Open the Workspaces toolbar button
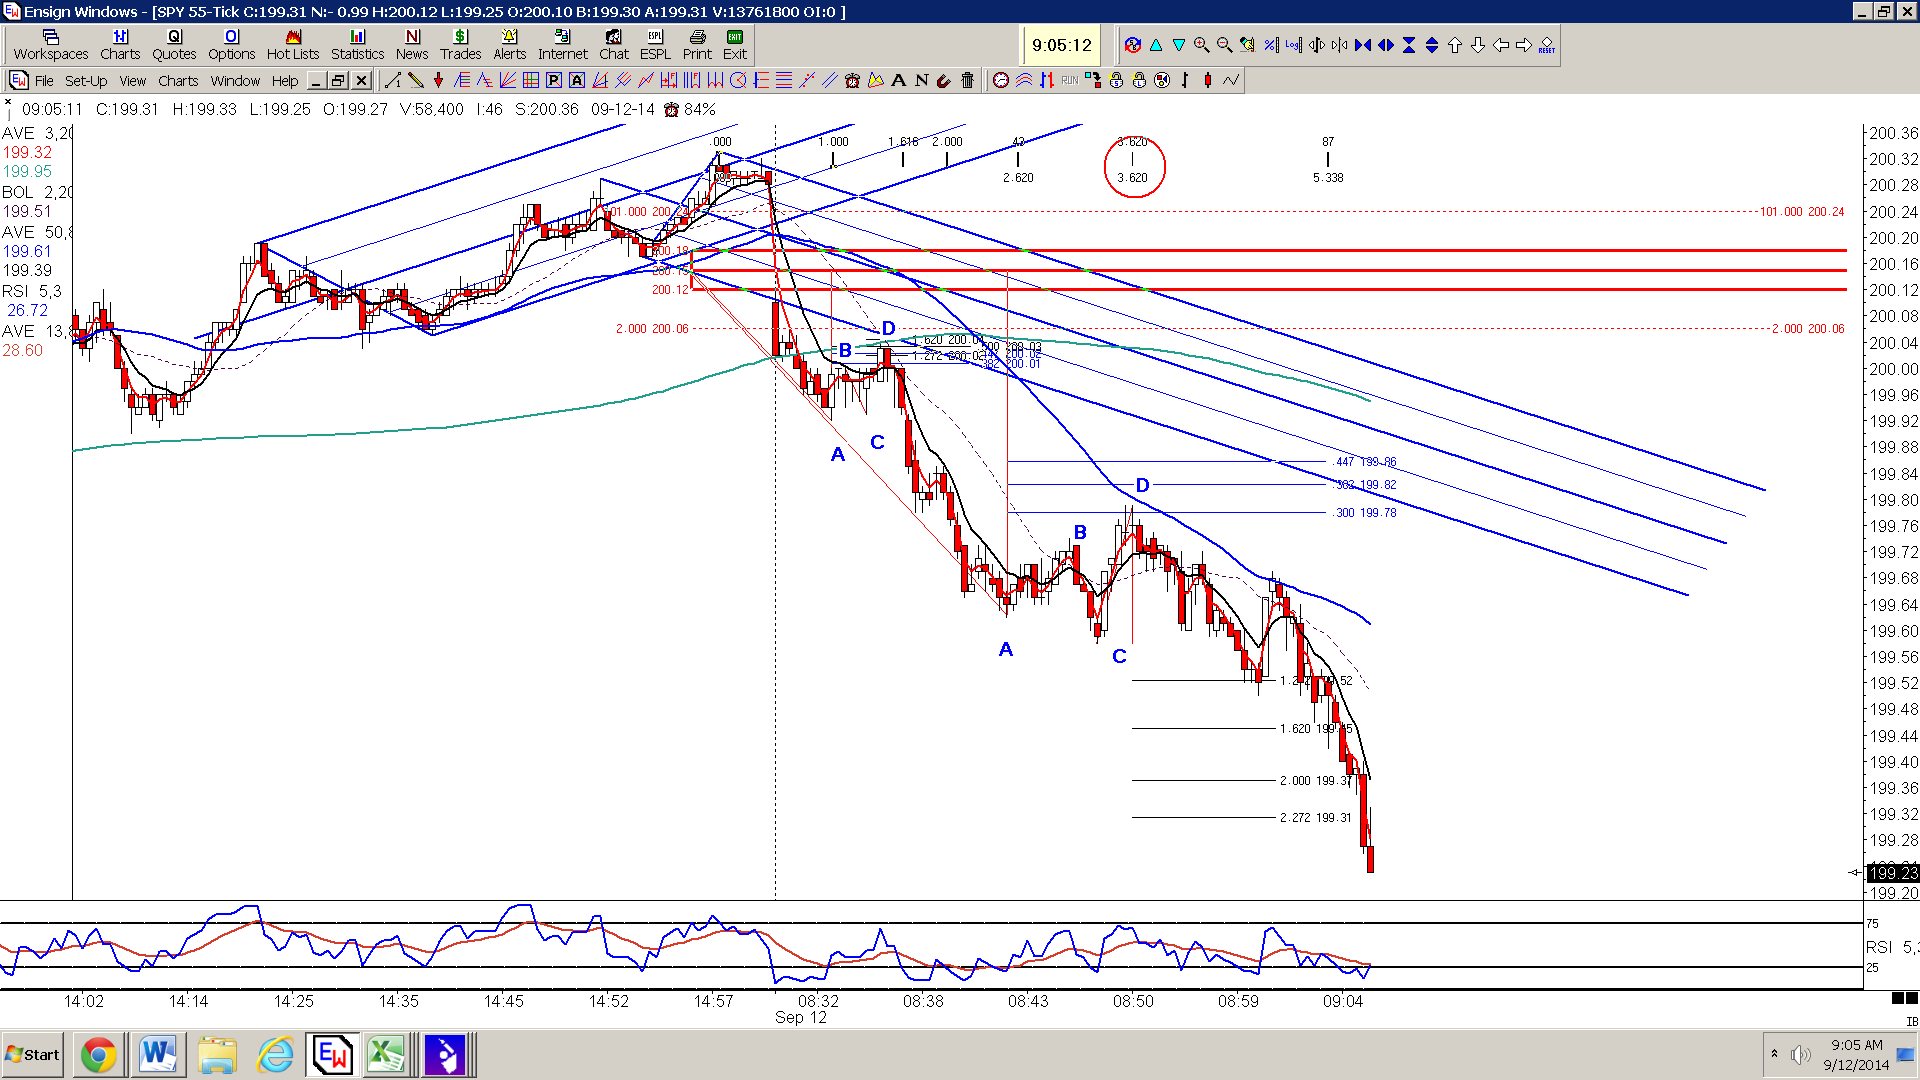The height and width of the screenshot is (1080, 1920). 51,45
